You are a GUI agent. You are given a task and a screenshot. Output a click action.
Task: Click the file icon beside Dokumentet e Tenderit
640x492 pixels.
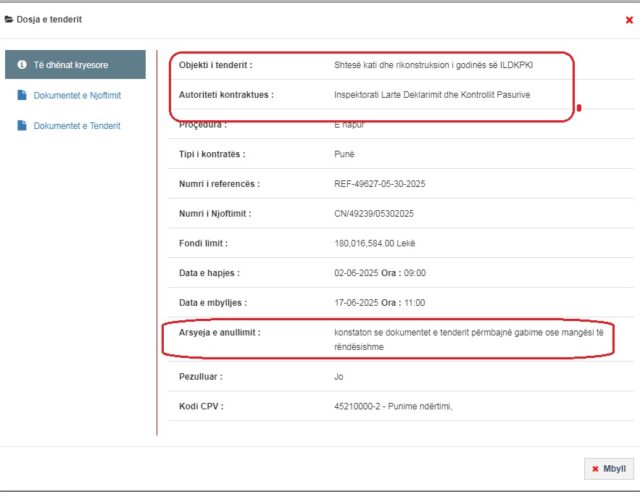(22, 126)
